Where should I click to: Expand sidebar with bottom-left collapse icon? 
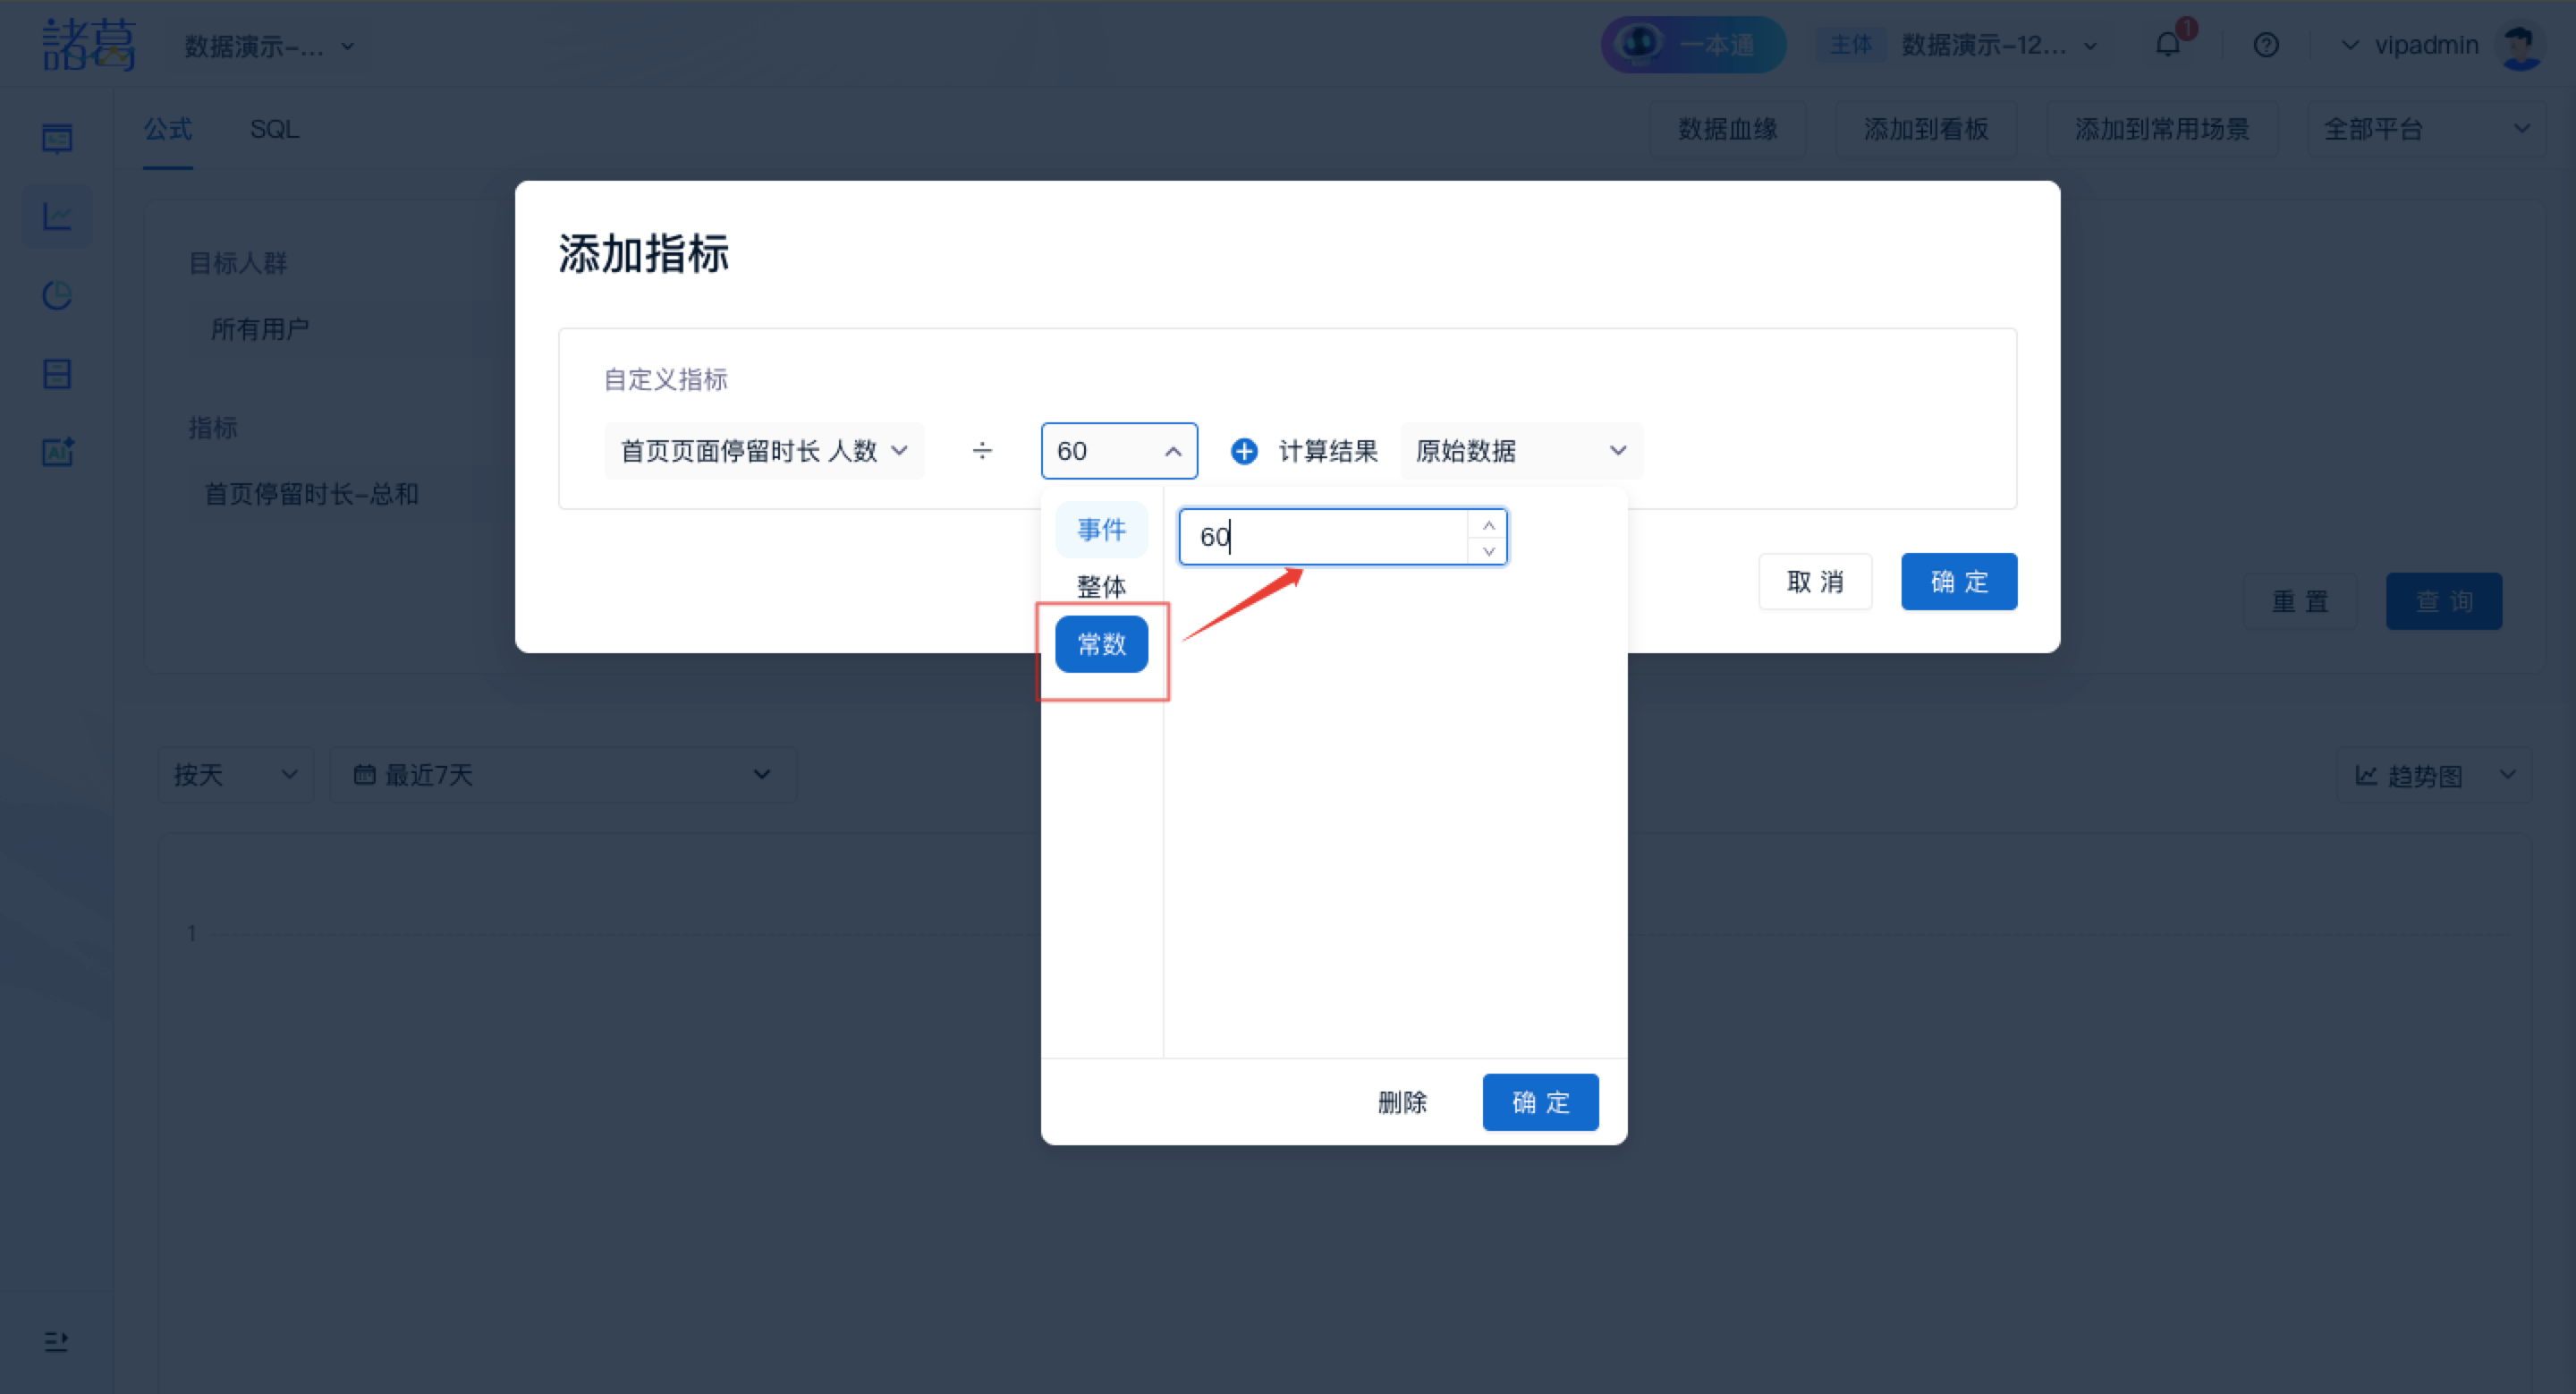[56, 1341]
